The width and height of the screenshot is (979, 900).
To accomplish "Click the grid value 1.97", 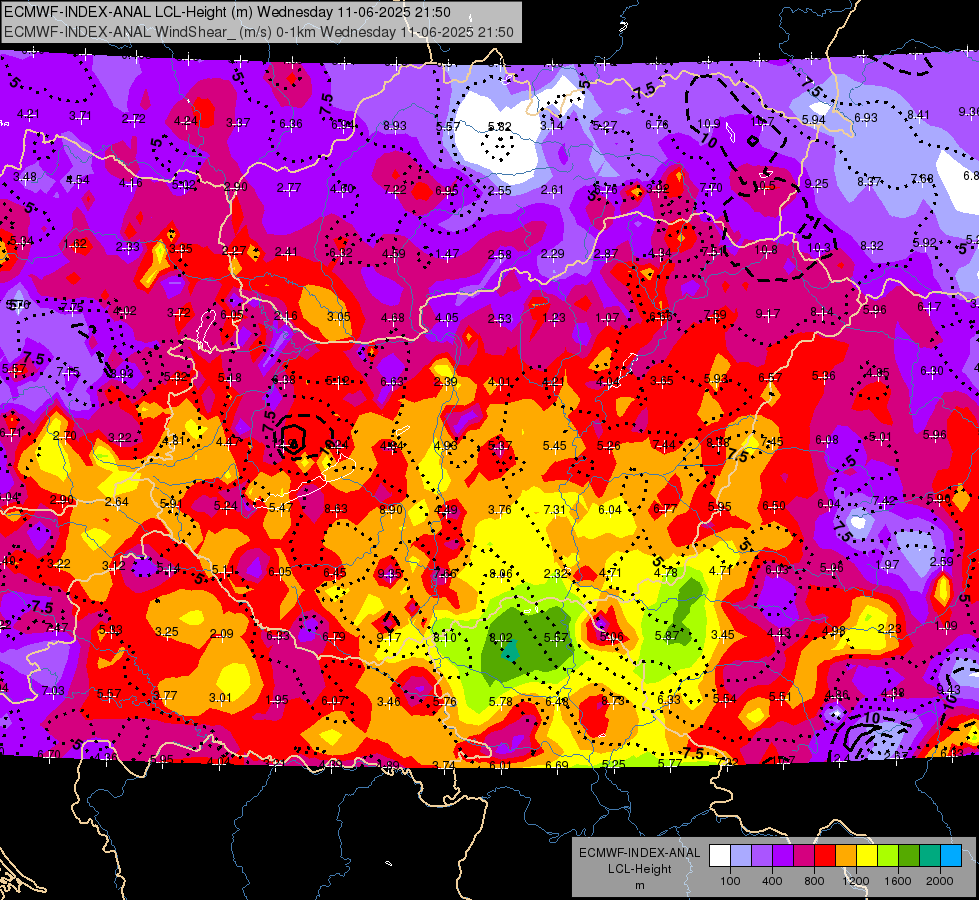I will (887, 565).
